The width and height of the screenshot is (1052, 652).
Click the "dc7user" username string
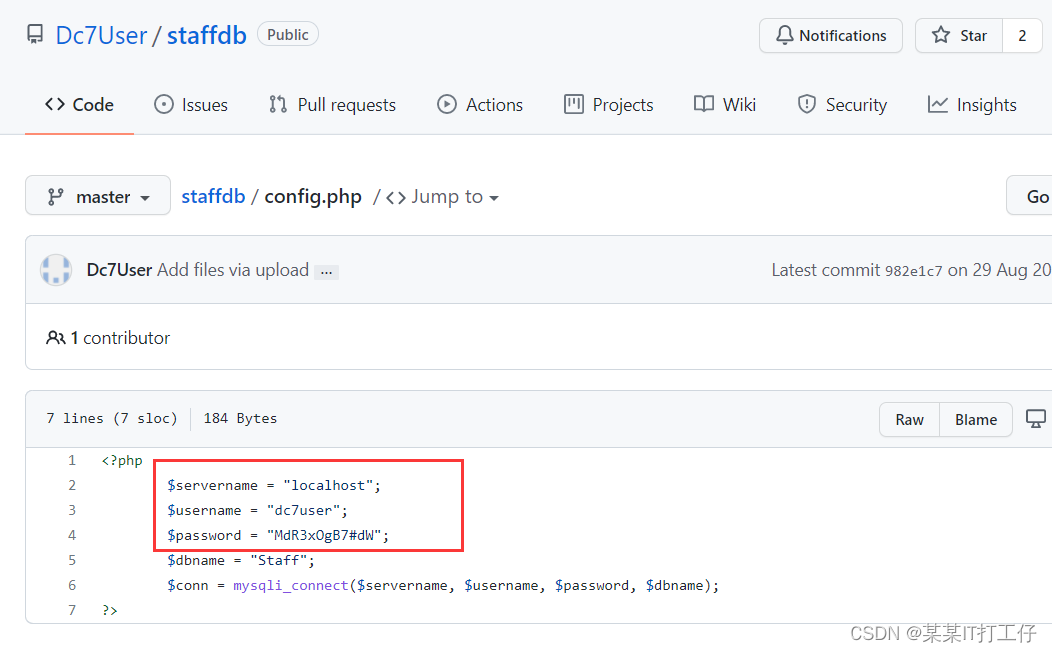pyautogui.click(x=303, y=510)
